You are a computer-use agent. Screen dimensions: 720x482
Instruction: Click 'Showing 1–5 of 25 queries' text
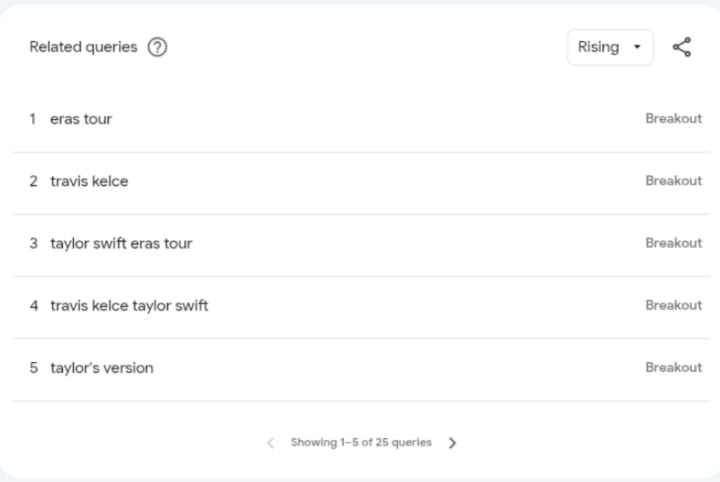(x=361, y=442)
